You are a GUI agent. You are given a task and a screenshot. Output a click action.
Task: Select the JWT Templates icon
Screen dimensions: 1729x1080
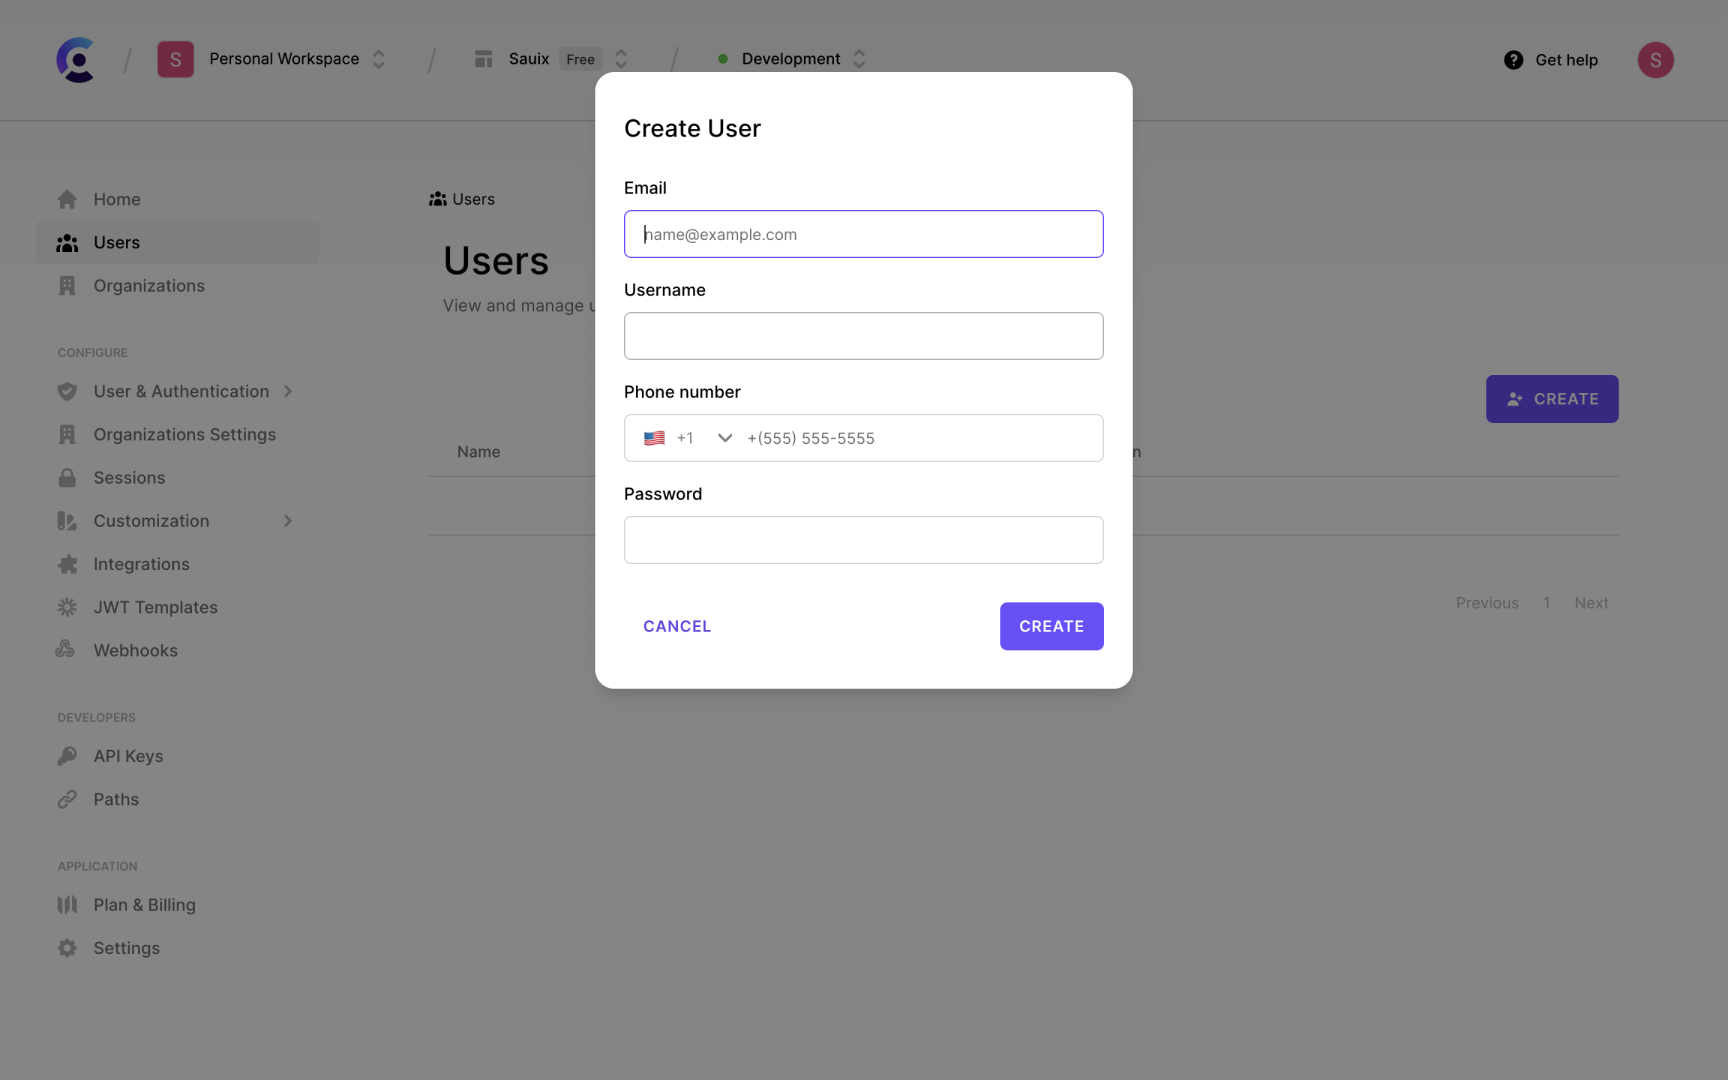[x=67, y=607]
